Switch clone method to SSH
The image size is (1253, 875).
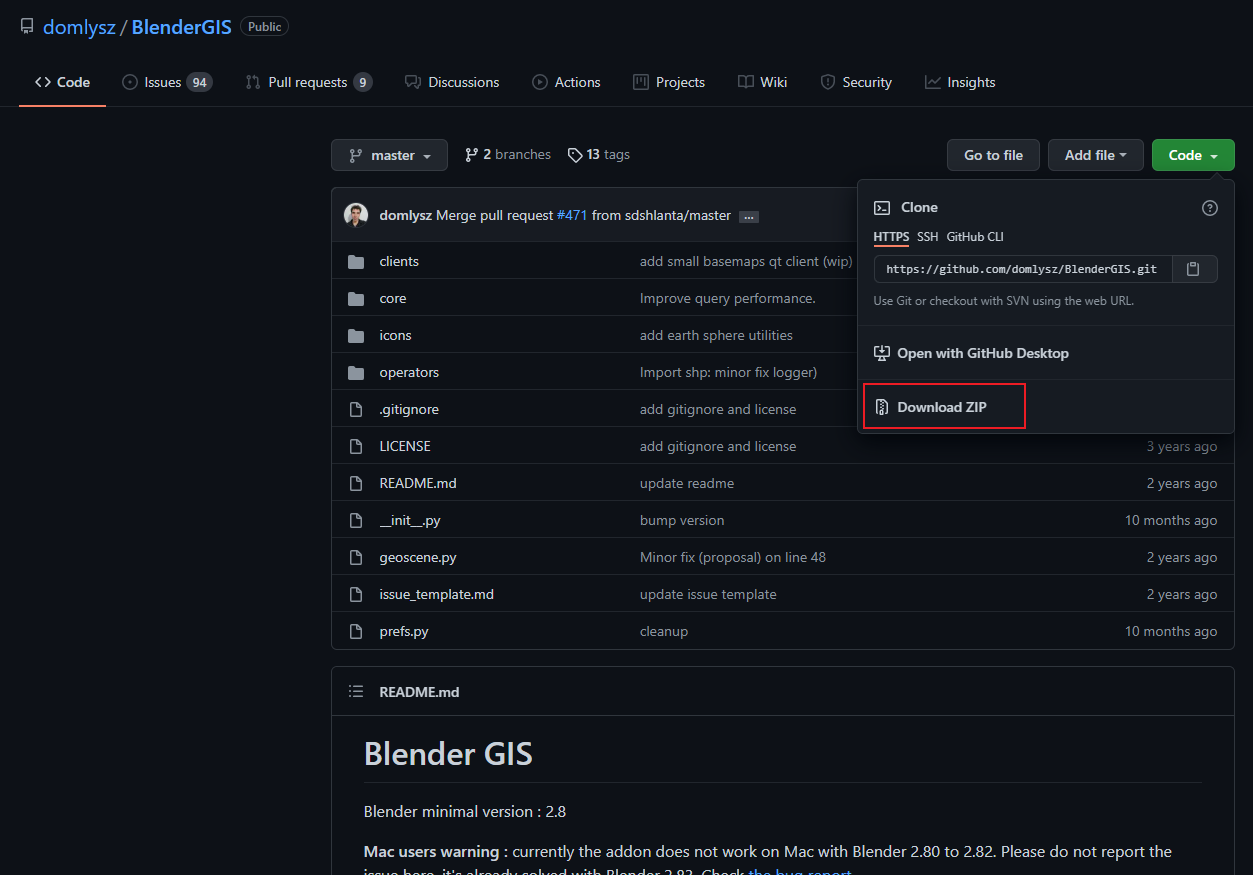click(928, 237)
